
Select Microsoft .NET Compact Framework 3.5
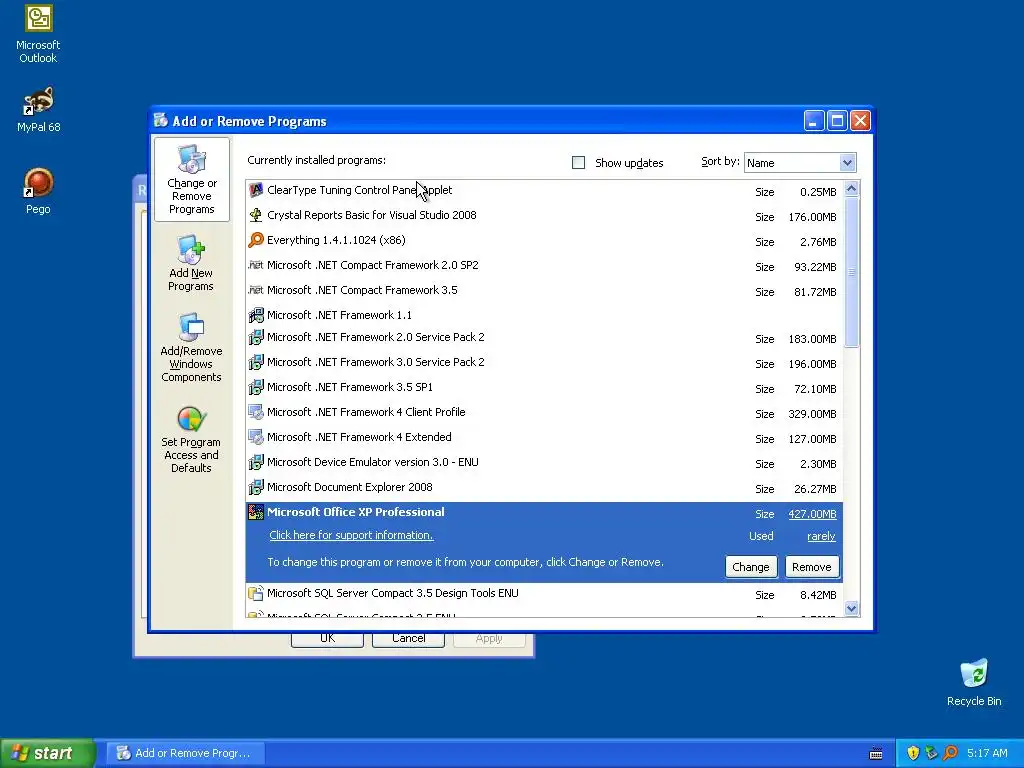(544, 290)
